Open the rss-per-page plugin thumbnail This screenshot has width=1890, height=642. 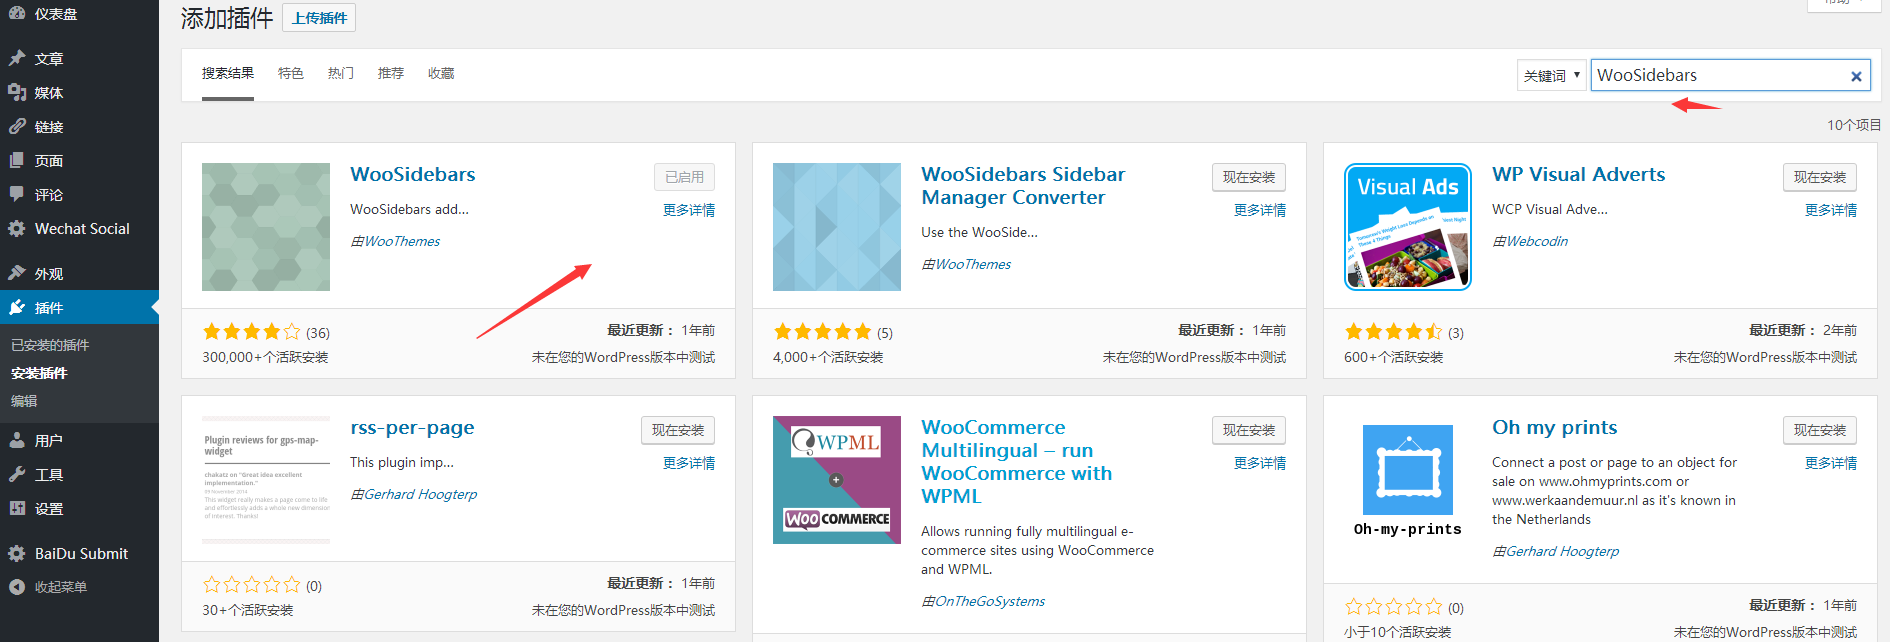tap(266, 480)
